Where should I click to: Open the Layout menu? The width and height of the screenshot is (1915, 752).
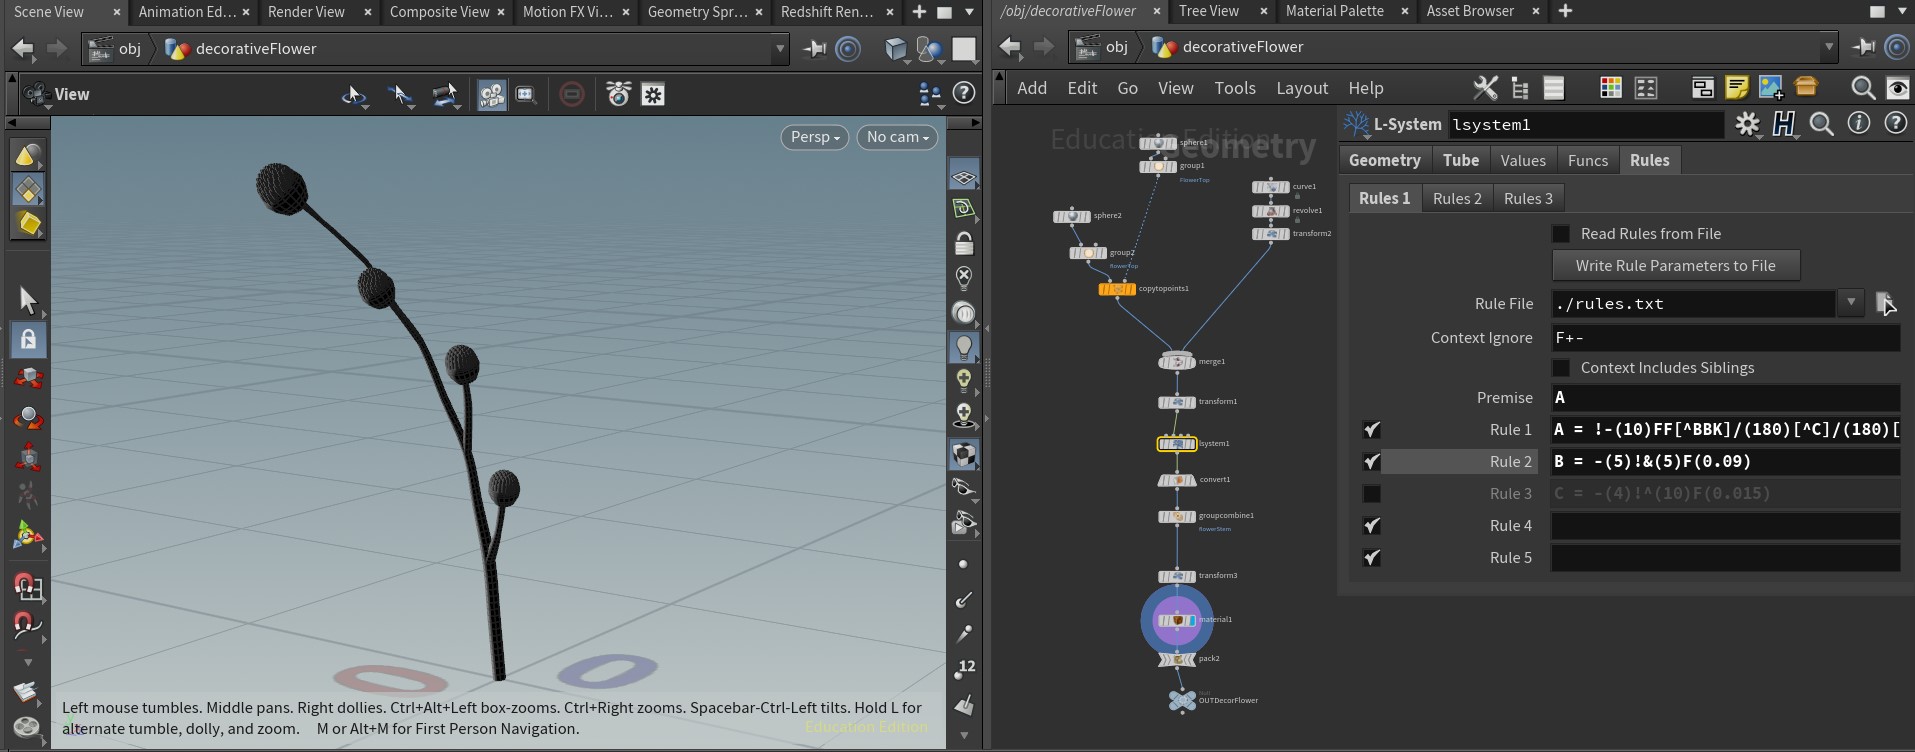pyautogui.click(x=1301, y=88)
